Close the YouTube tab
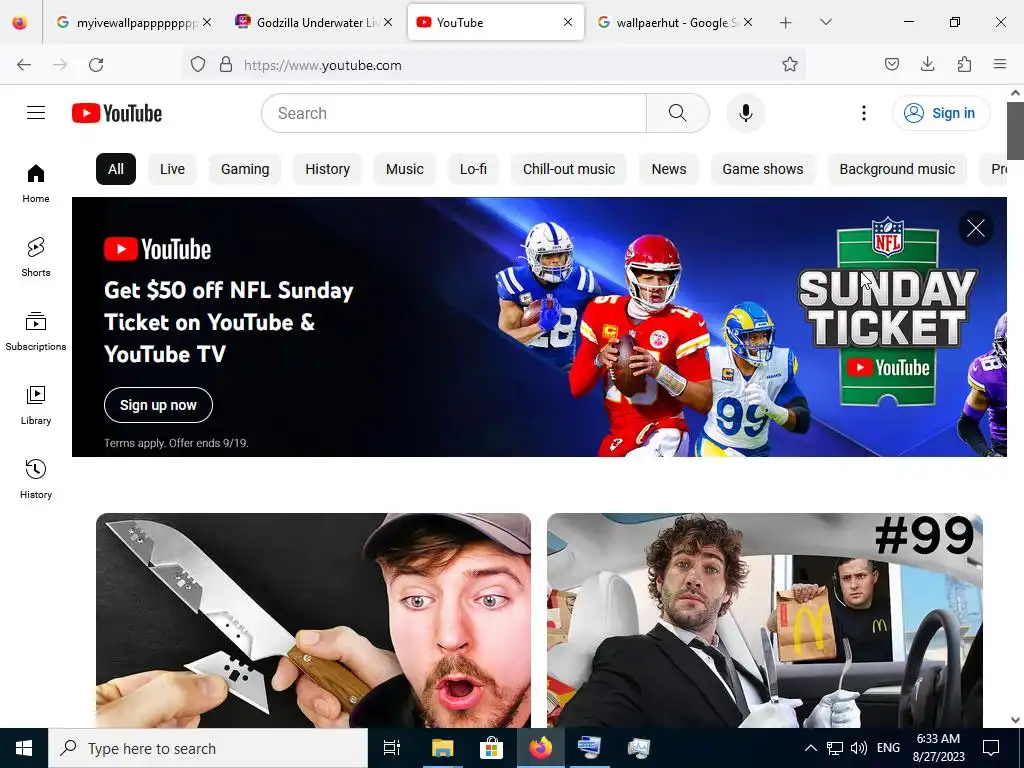1024x768 pixels. [568, 22]
